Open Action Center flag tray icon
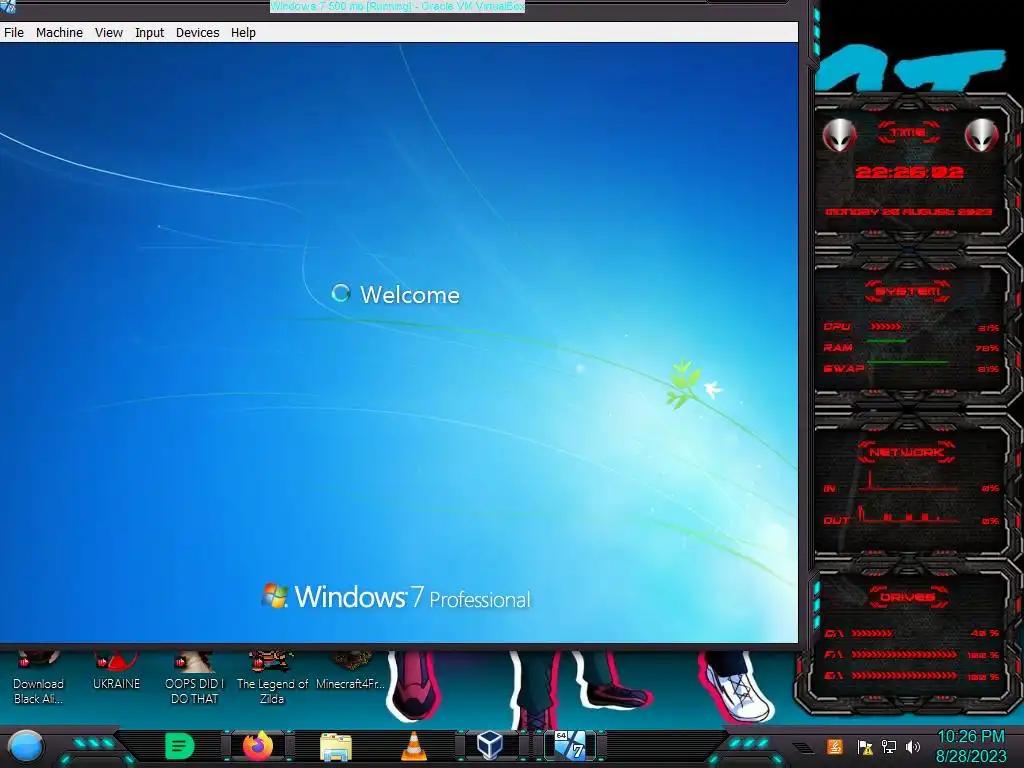 [x=865, y=747]
